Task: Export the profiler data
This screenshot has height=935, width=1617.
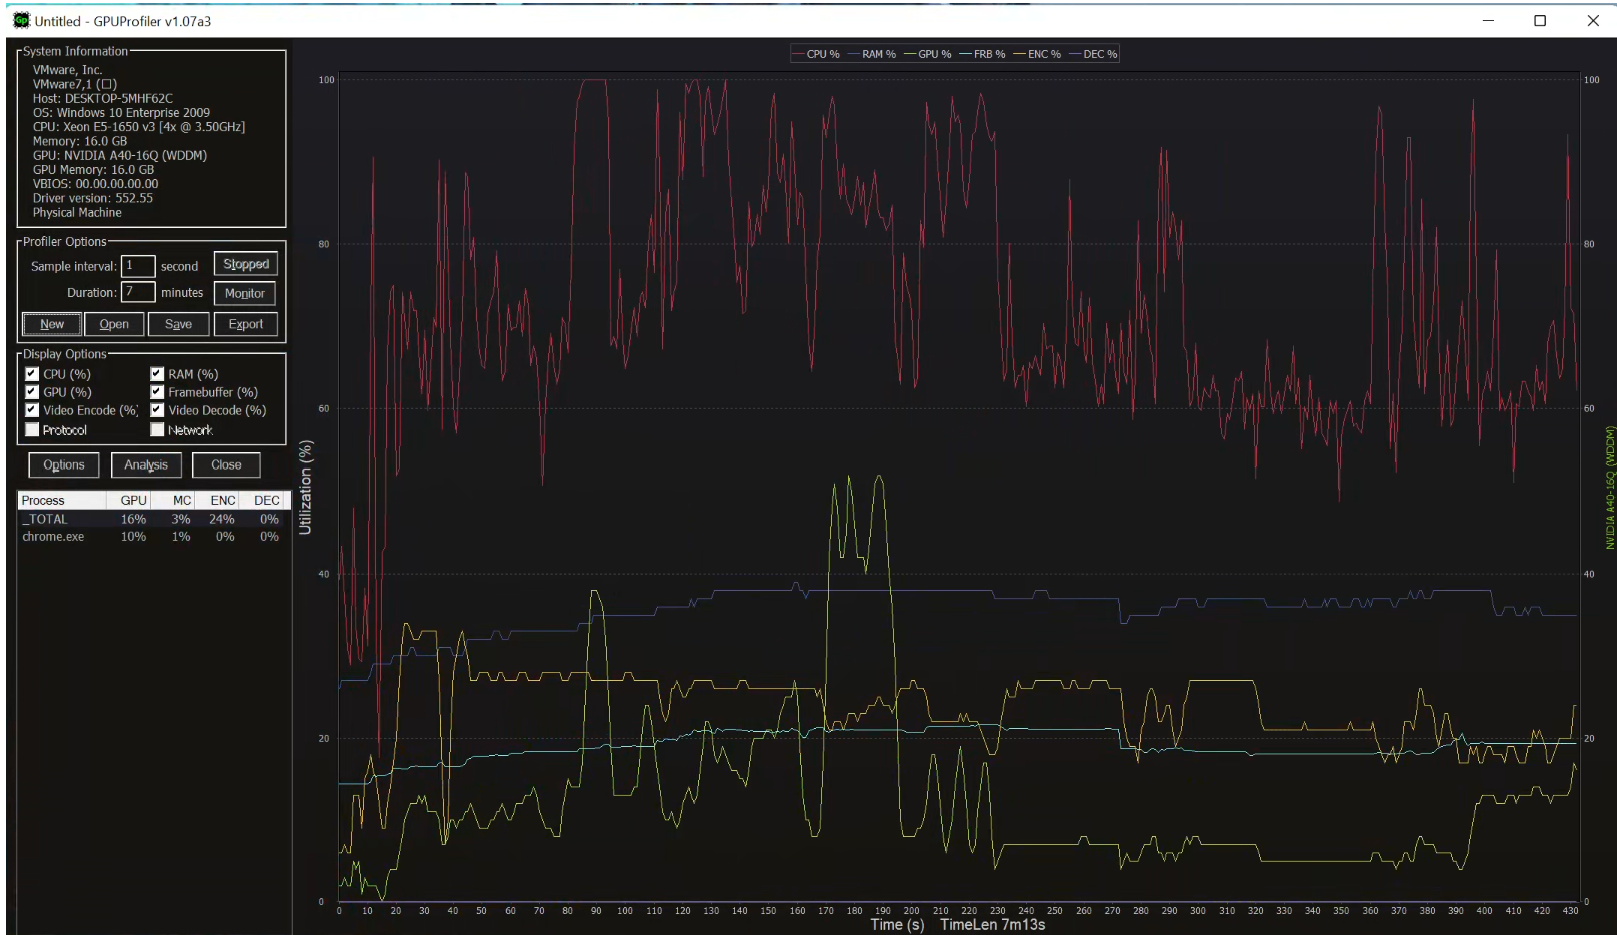Action: pos(246,324)
